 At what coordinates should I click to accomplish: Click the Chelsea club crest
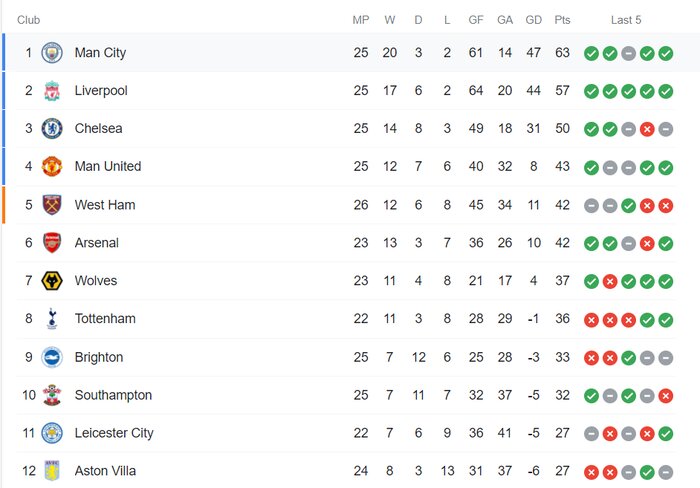[x=52, y=129]
